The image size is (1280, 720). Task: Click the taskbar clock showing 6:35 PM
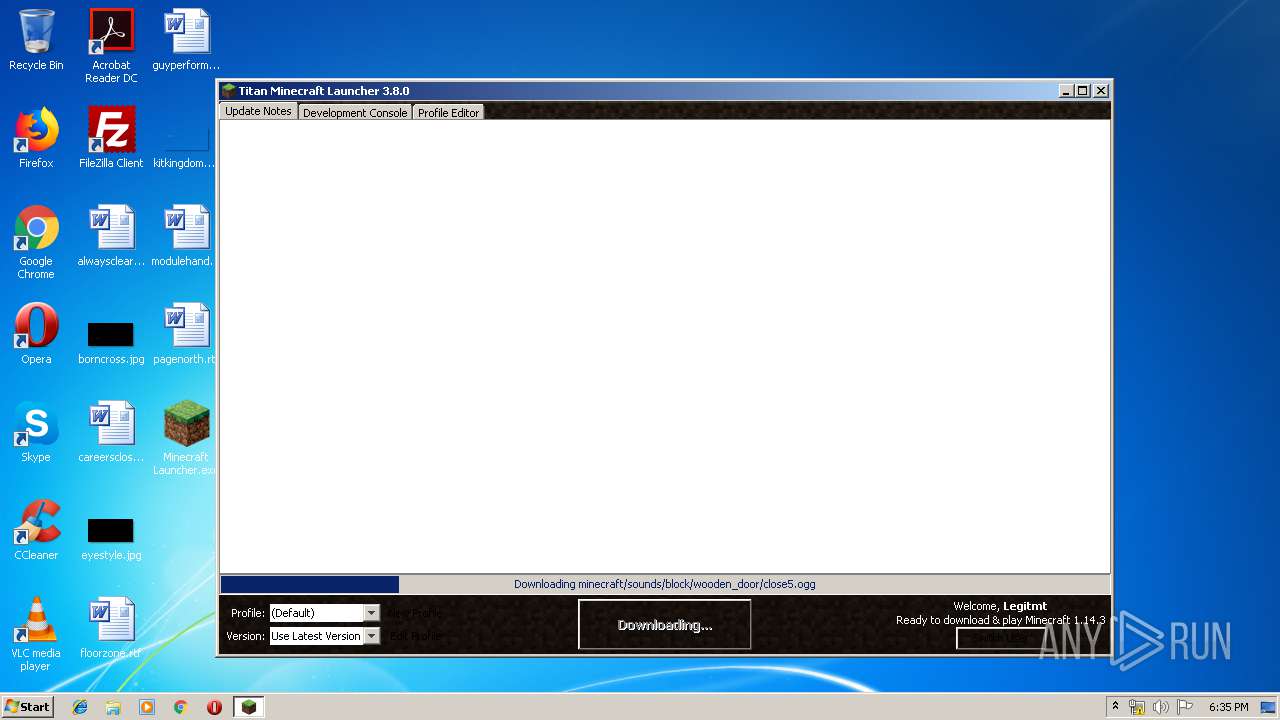(1228, 707)
